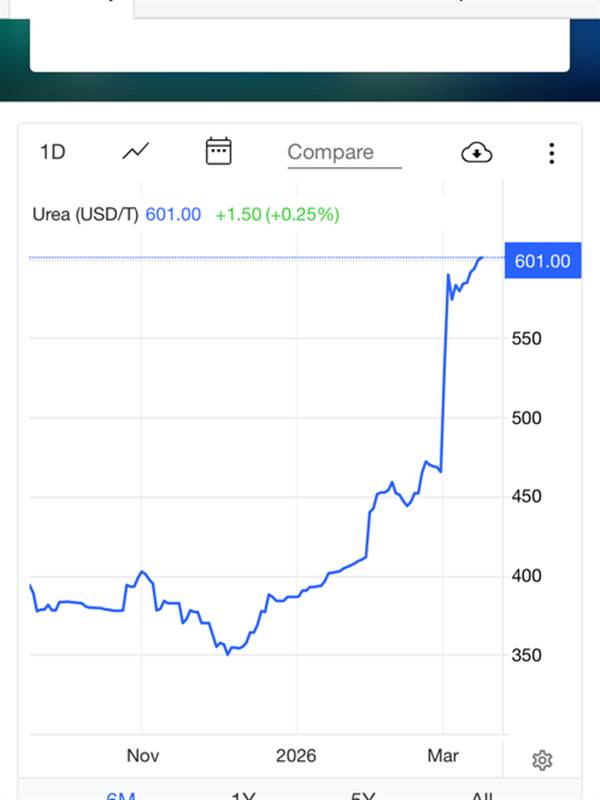Click the green +1.50 (+0.25%) change text

tap(277, 214)
